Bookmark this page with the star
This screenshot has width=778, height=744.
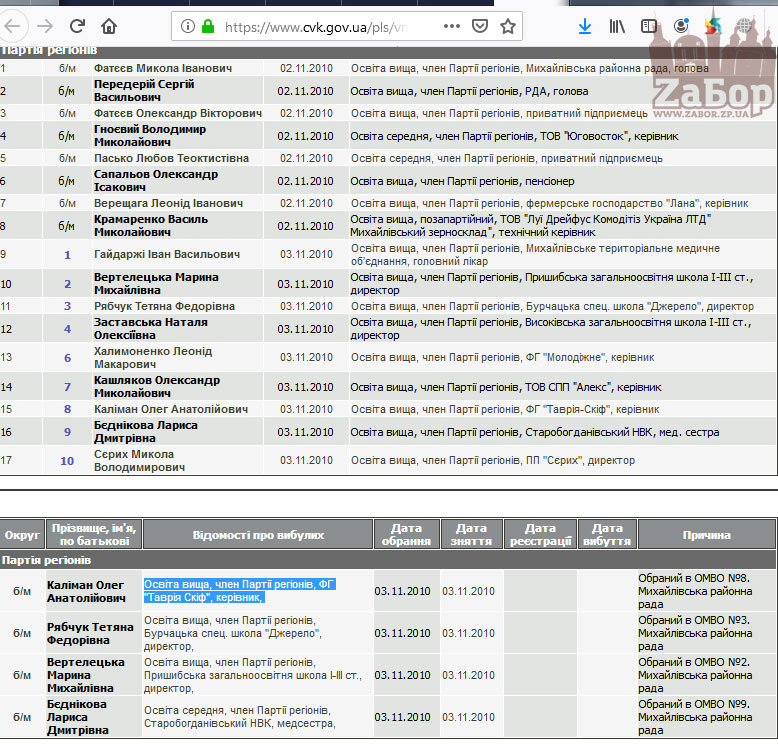point(508,26)
